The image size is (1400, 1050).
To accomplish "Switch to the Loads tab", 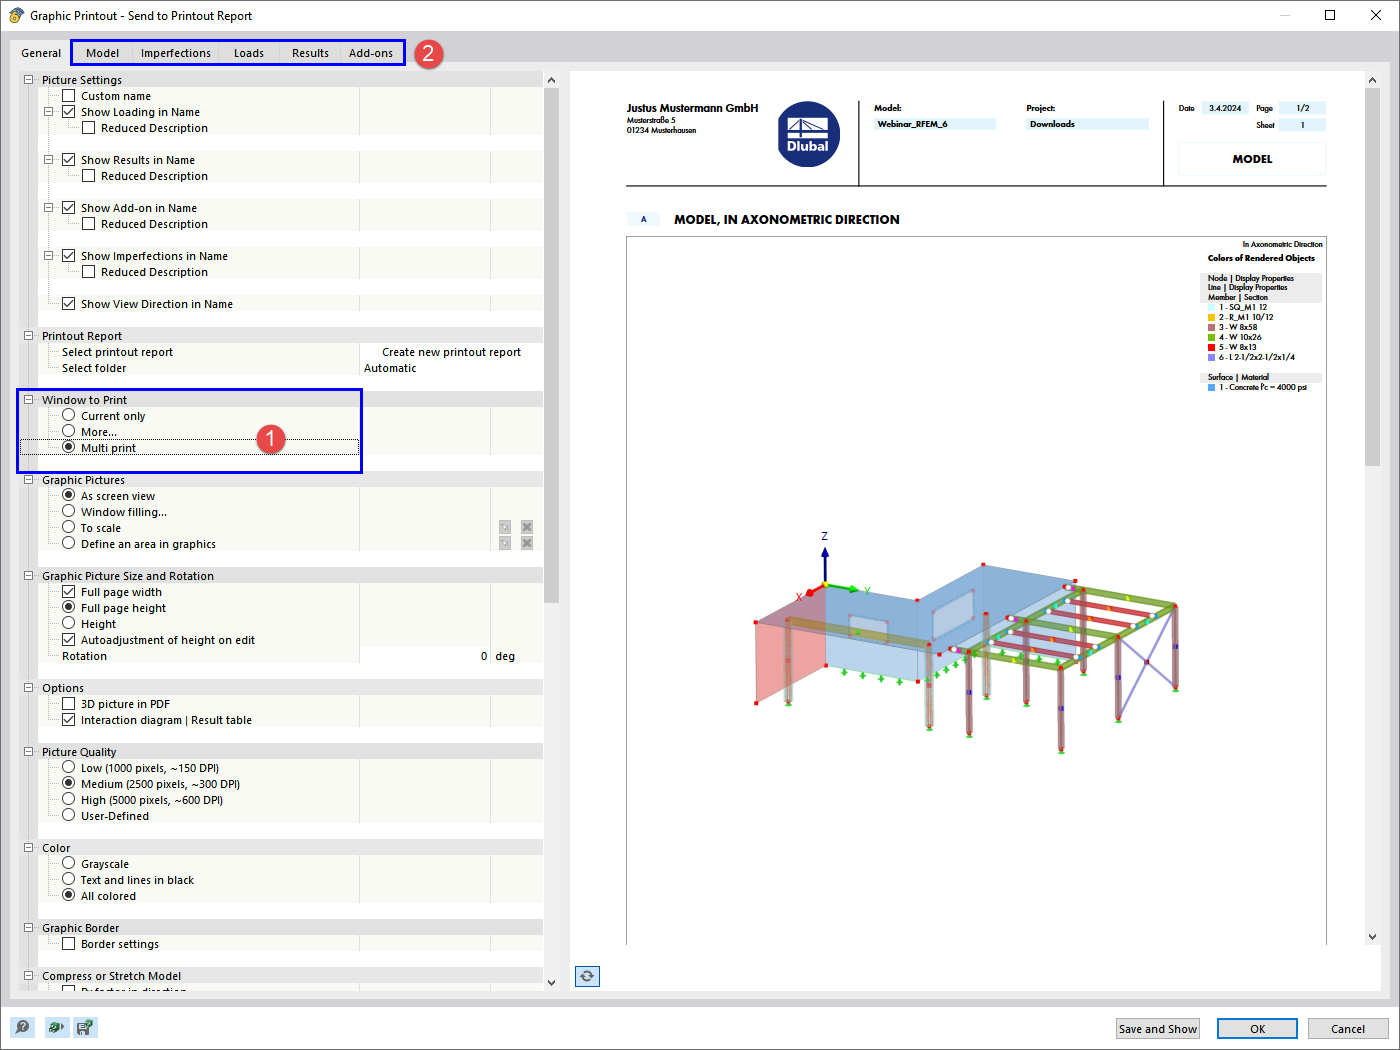I will point(249,53).
